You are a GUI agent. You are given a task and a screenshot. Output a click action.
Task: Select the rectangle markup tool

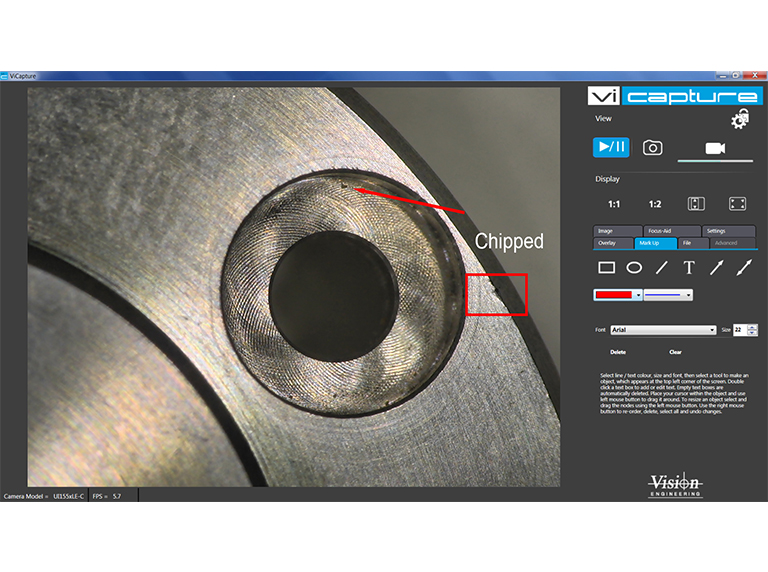606,268
